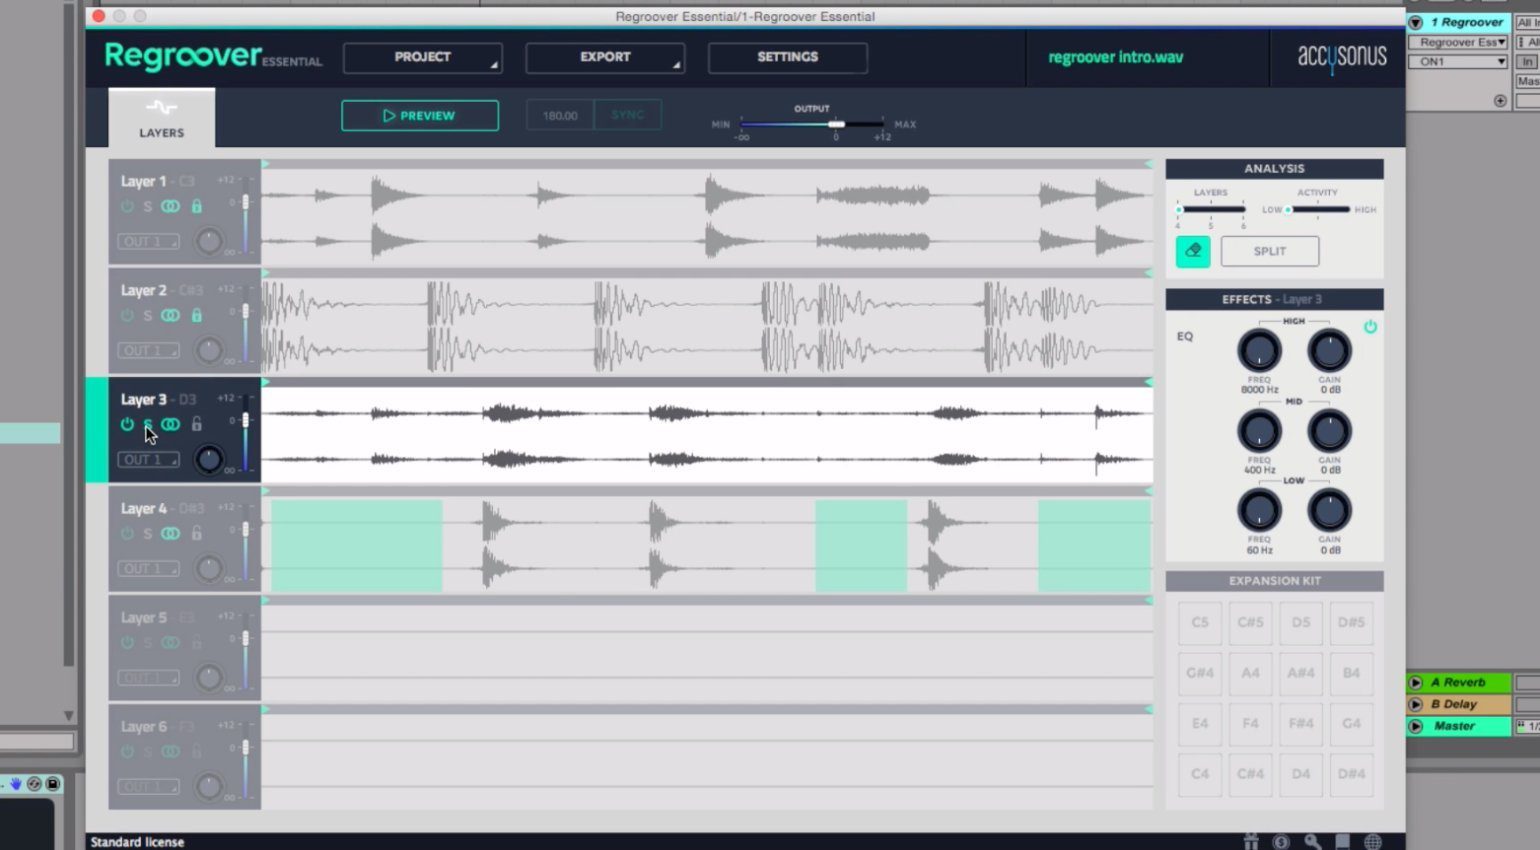This screenshot has height=850, width=1540.
Task: Click the F#4 expansion kit pad
Action: coord(1301,723)
